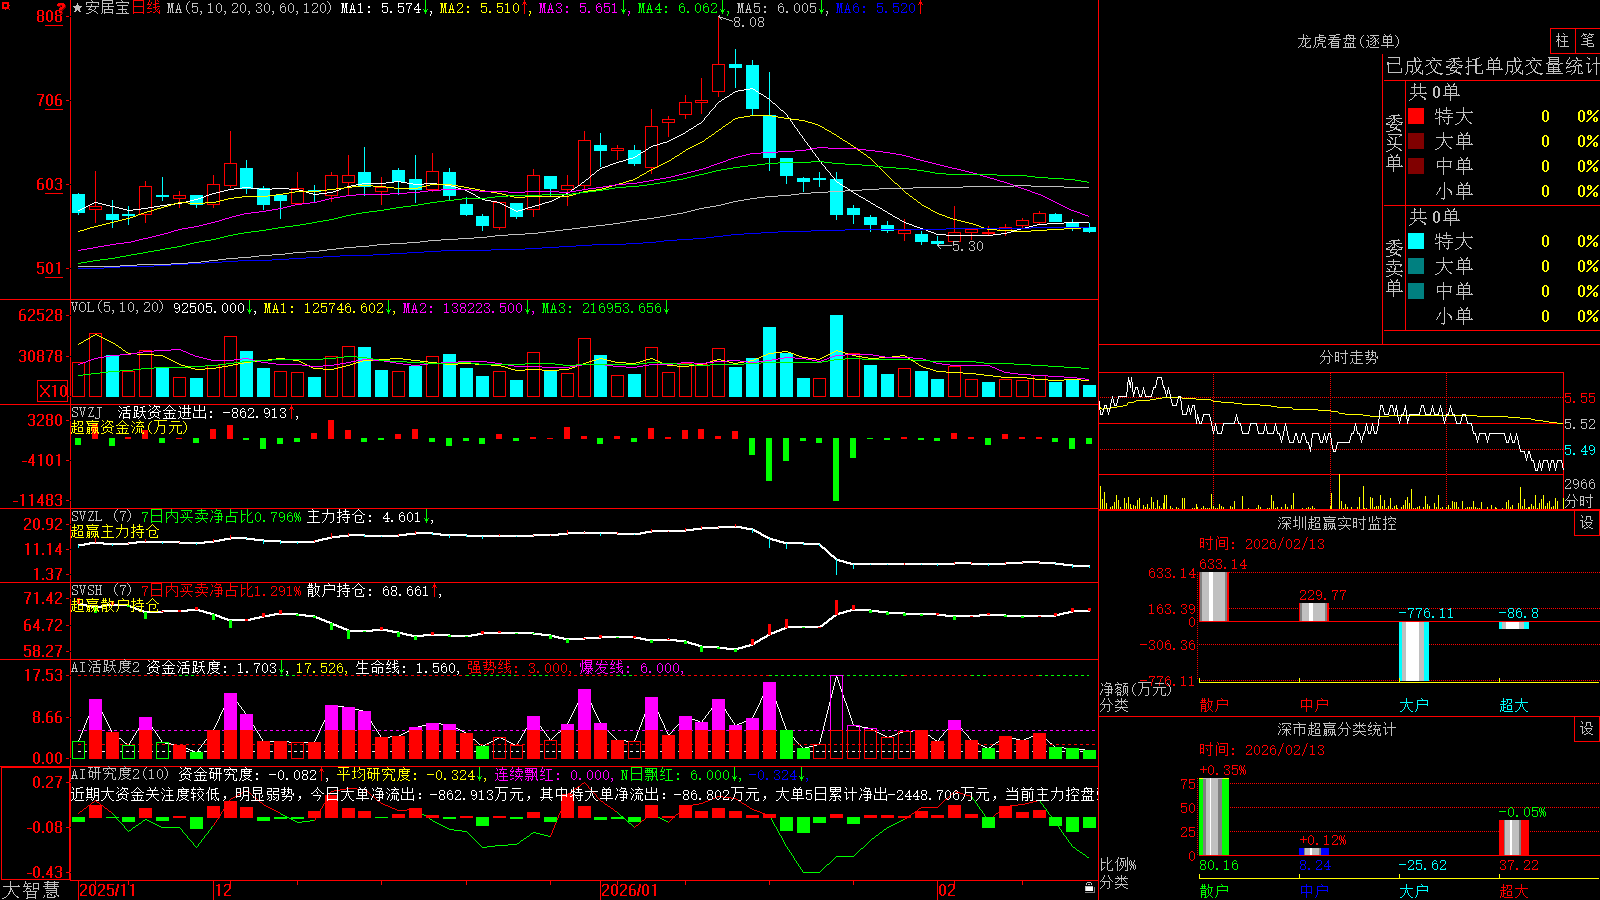1600x900 pixels.
Task: Open the 分时走势 intraday mini chart
Action: (x=1331, y=441)
